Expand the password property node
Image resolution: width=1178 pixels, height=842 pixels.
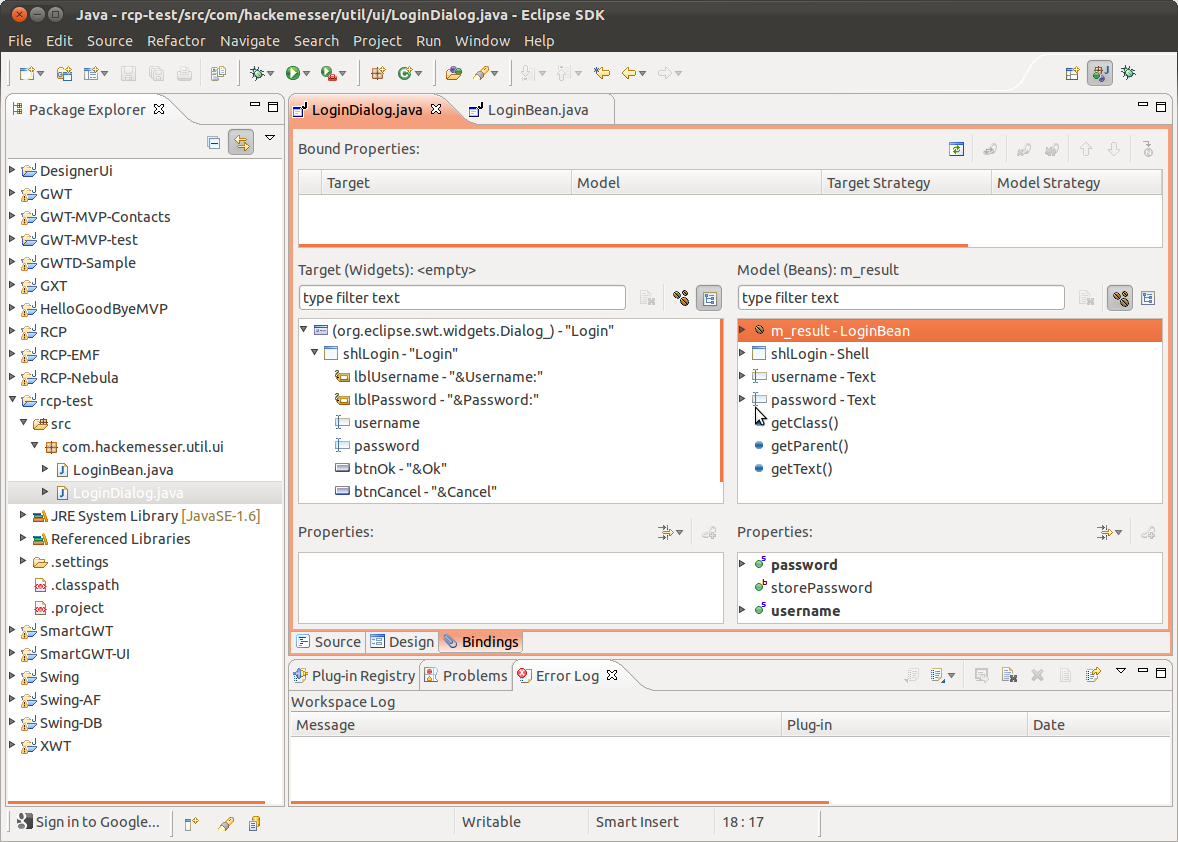point(742,563)
